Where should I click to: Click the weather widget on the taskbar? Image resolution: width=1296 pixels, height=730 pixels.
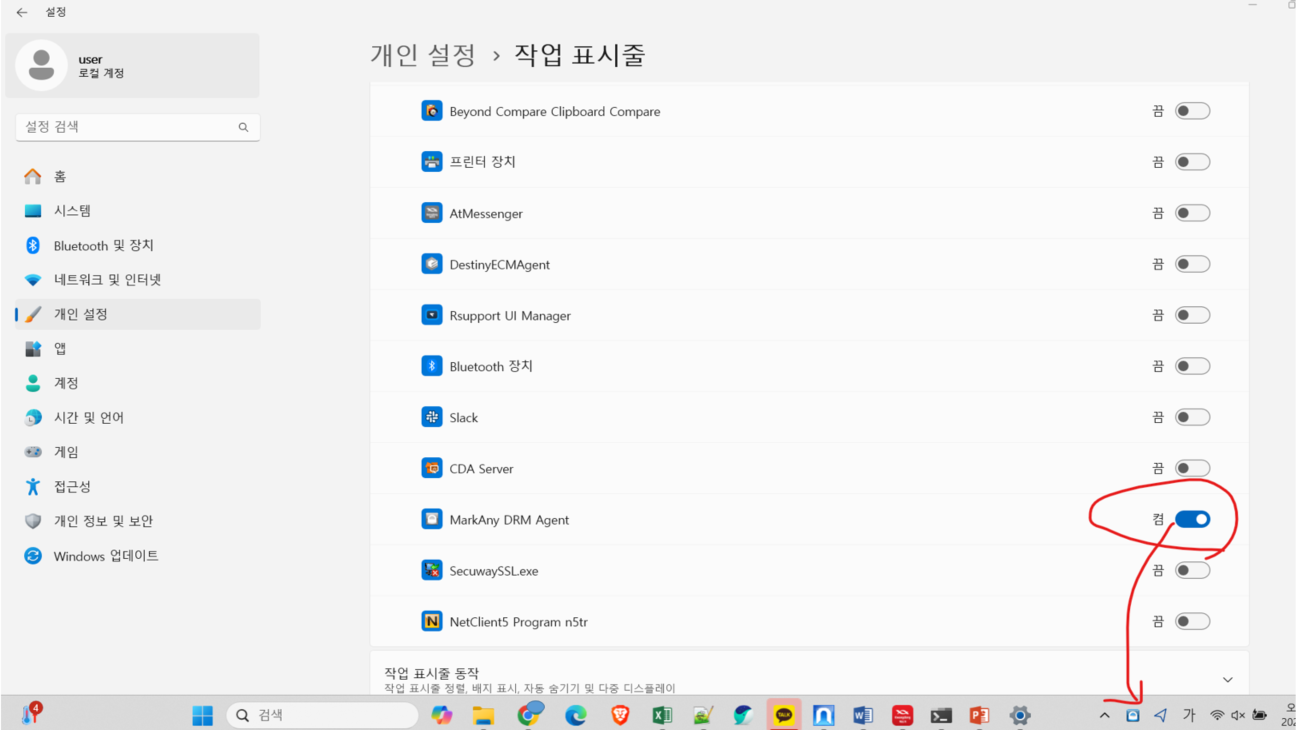pyautogui.click(x=31, y=713)
